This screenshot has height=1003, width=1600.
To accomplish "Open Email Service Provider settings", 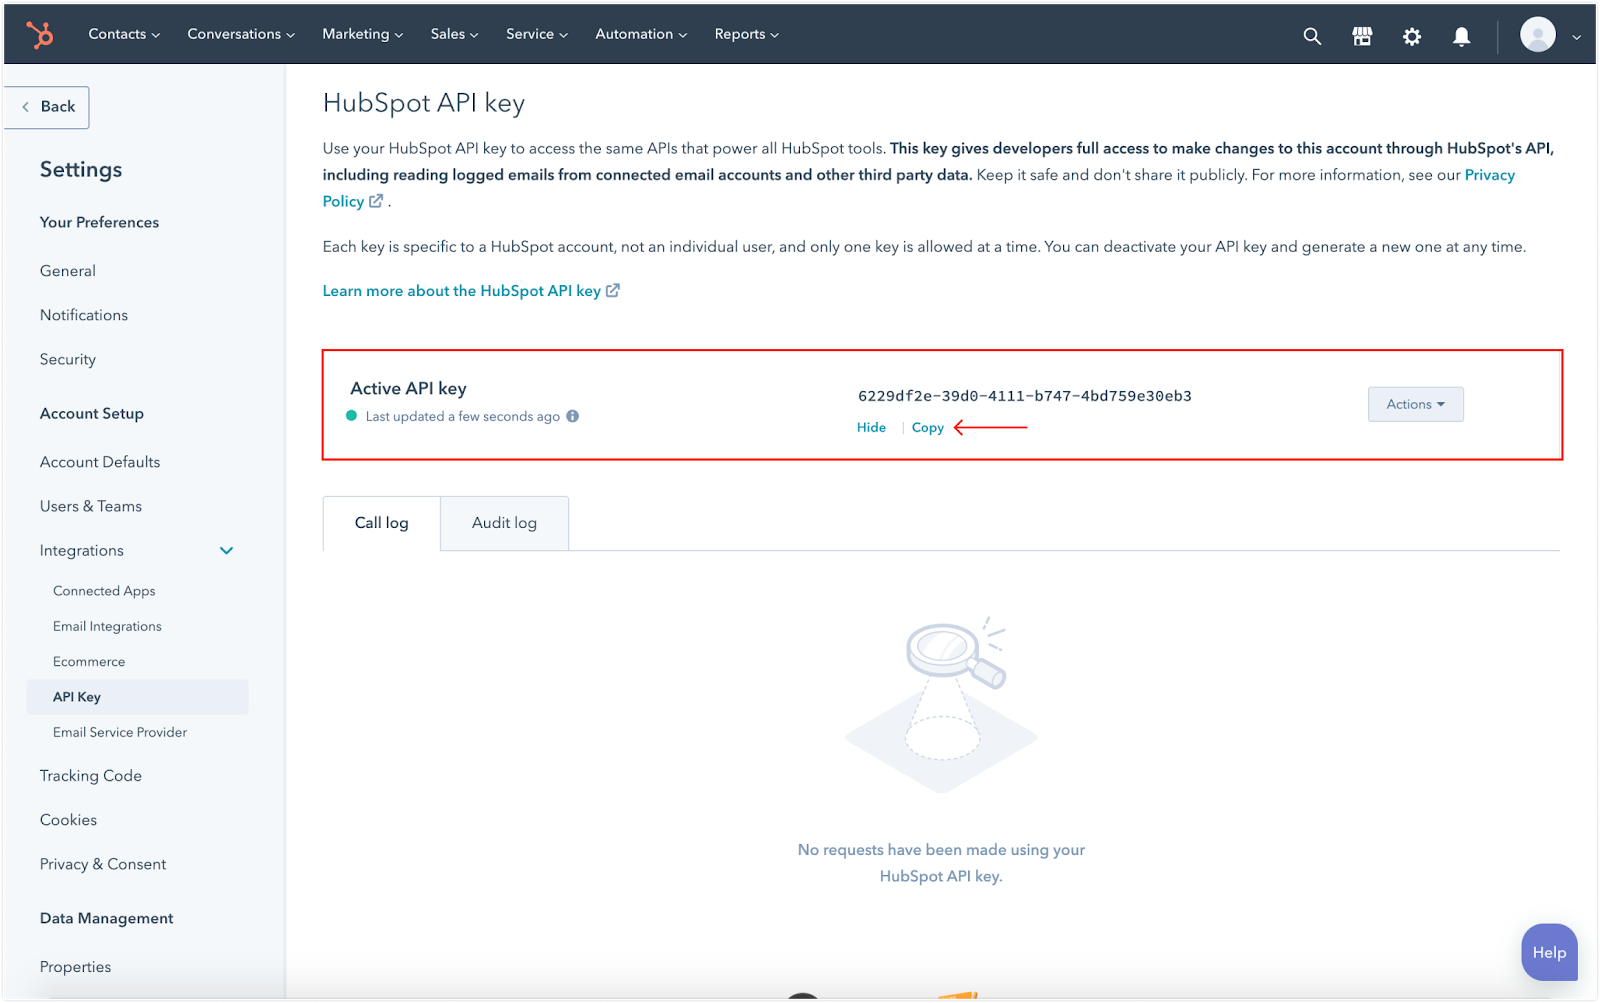I will coord(120,732).
